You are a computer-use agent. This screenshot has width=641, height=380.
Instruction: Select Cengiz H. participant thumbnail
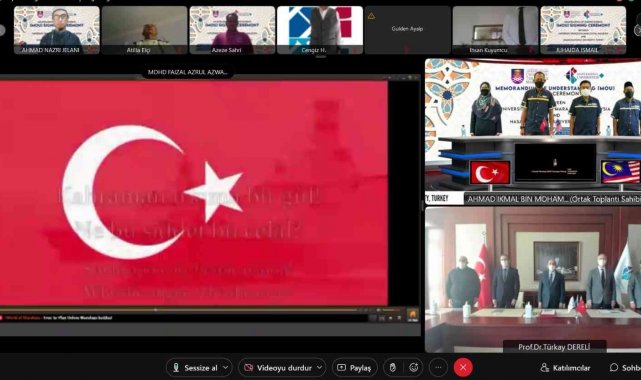point(320,30)
